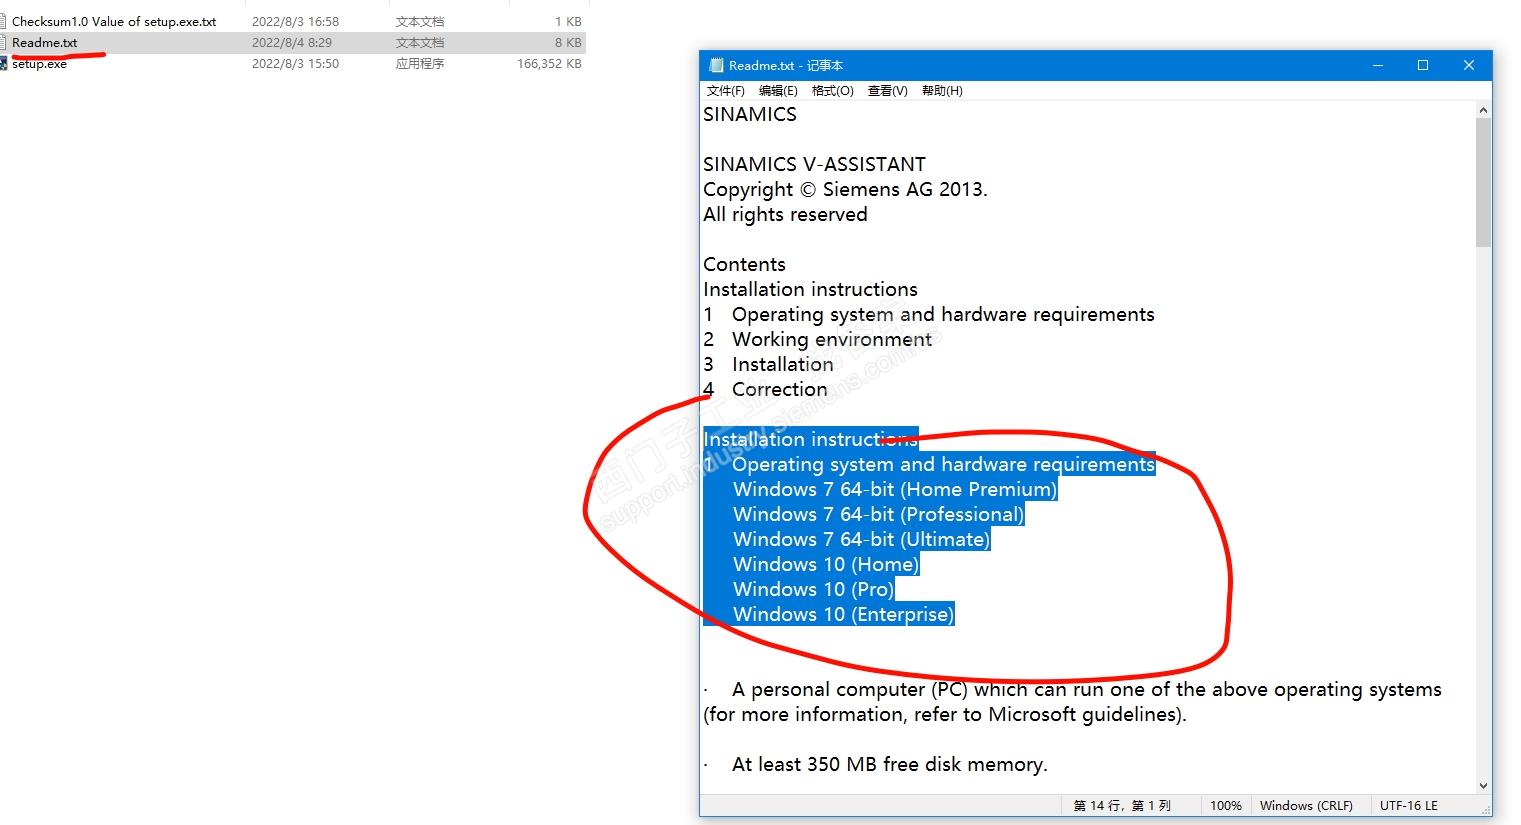Screen dimensions: 1521x825
Task: Click the '2 Working environment' line
Action: [817, 339]
